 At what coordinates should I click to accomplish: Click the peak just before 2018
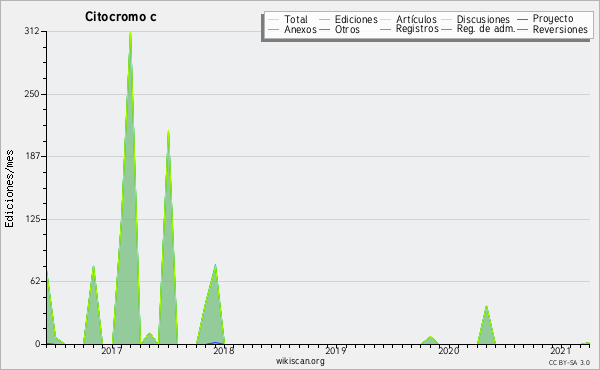coord(215,266)
